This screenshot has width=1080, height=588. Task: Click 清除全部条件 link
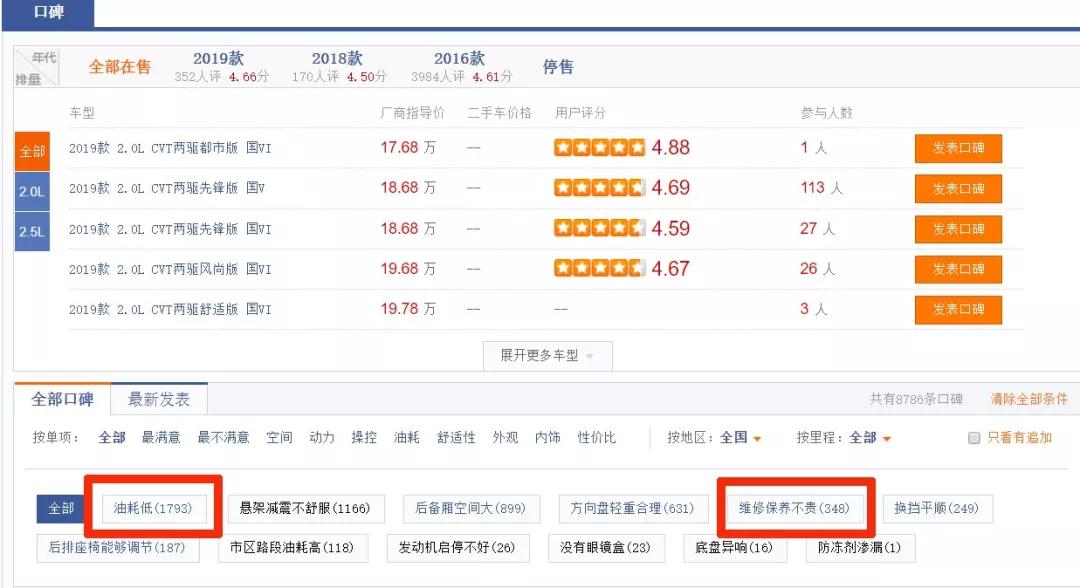1029,399
